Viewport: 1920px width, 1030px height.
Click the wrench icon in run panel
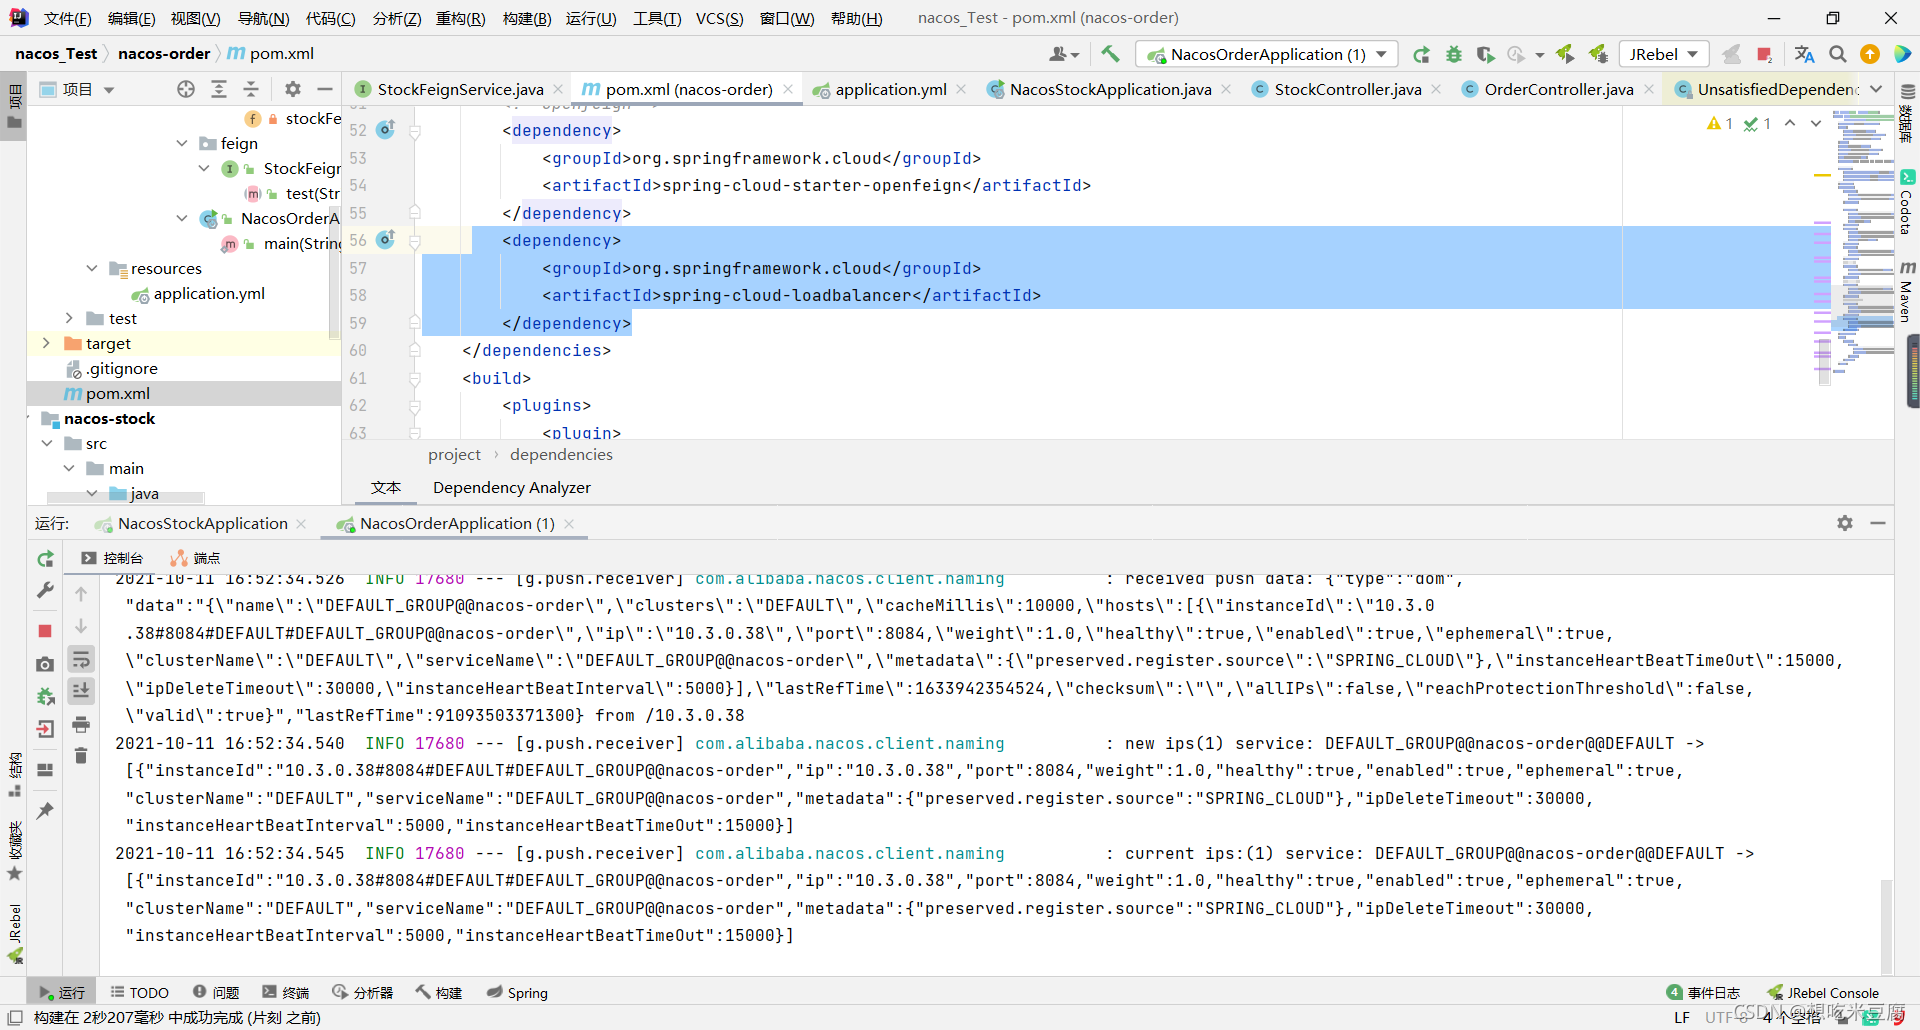(45, 591)
